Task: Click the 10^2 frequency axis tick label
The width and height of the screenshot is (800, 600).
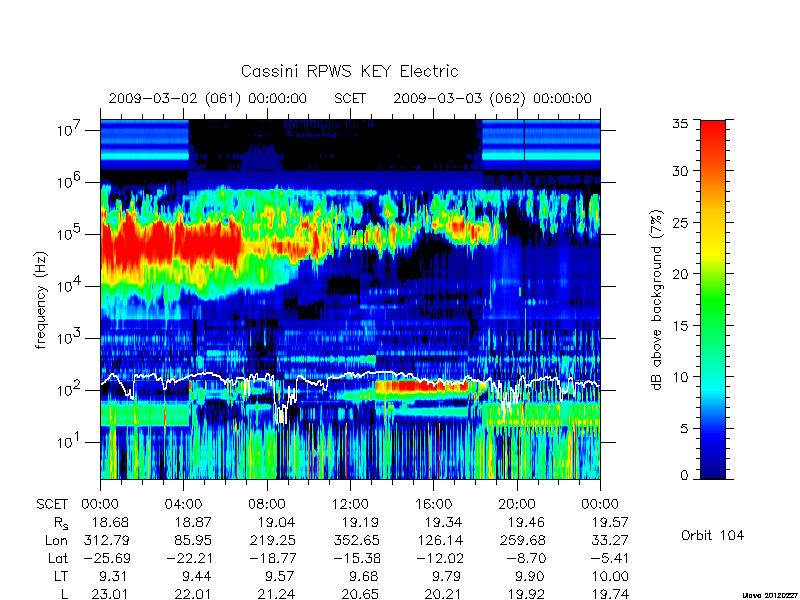Action: 70,389
